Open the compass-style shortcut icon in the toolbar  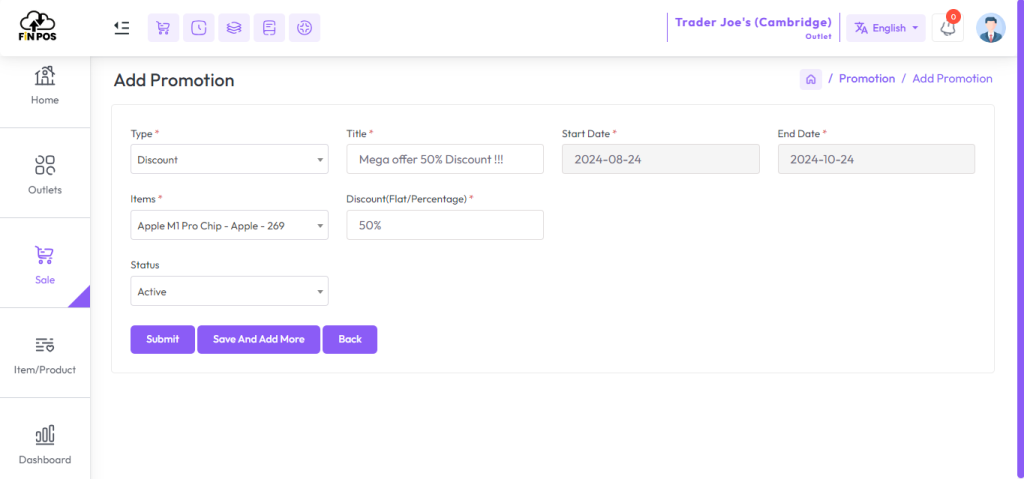point(304,28)
